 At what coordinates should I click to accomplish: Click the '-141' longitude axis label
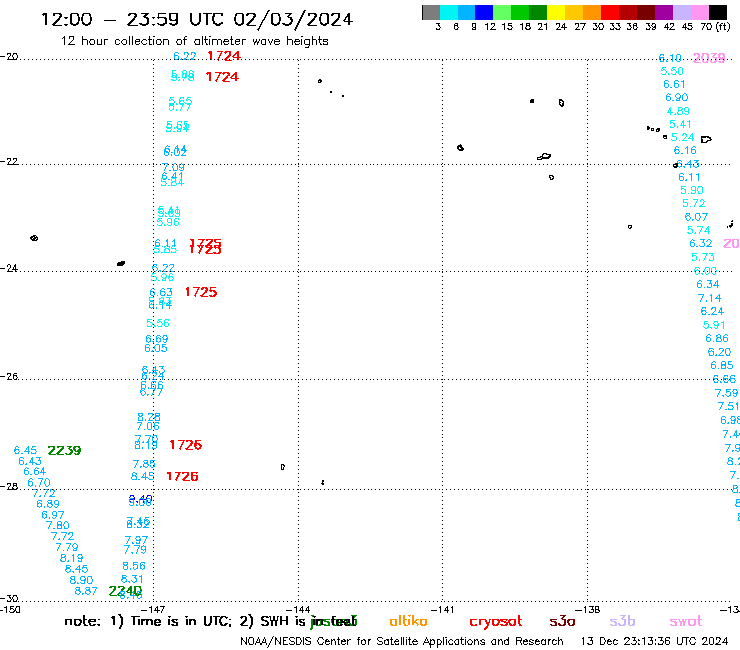[443, 609]
